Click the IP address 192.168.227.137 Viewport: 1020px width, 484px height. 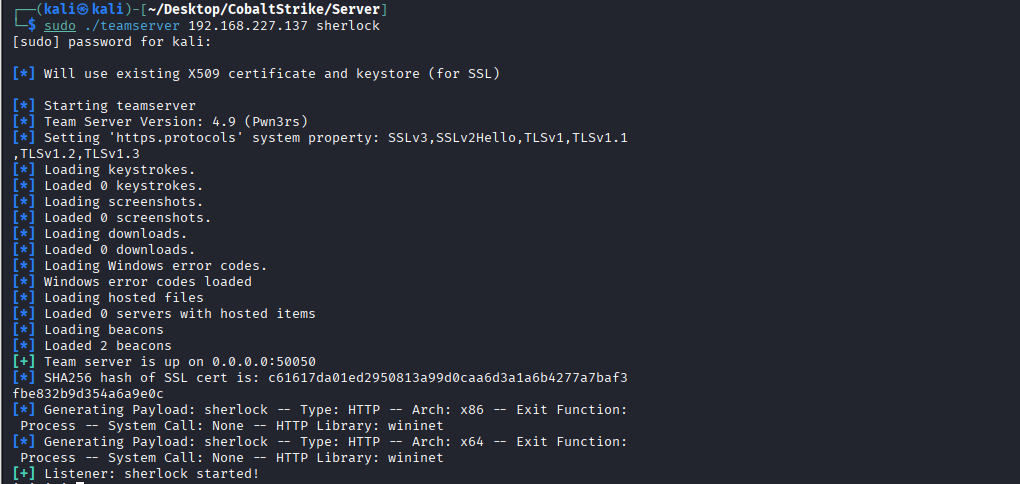click(248, 25)
